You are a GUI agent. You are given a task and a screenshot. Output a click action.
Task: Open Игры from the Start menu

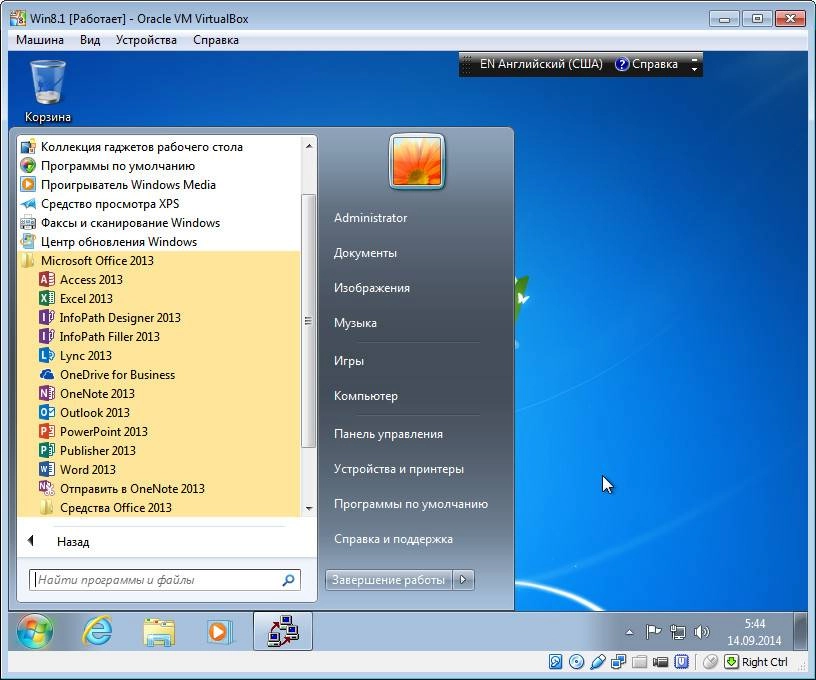tap(349, 361)
